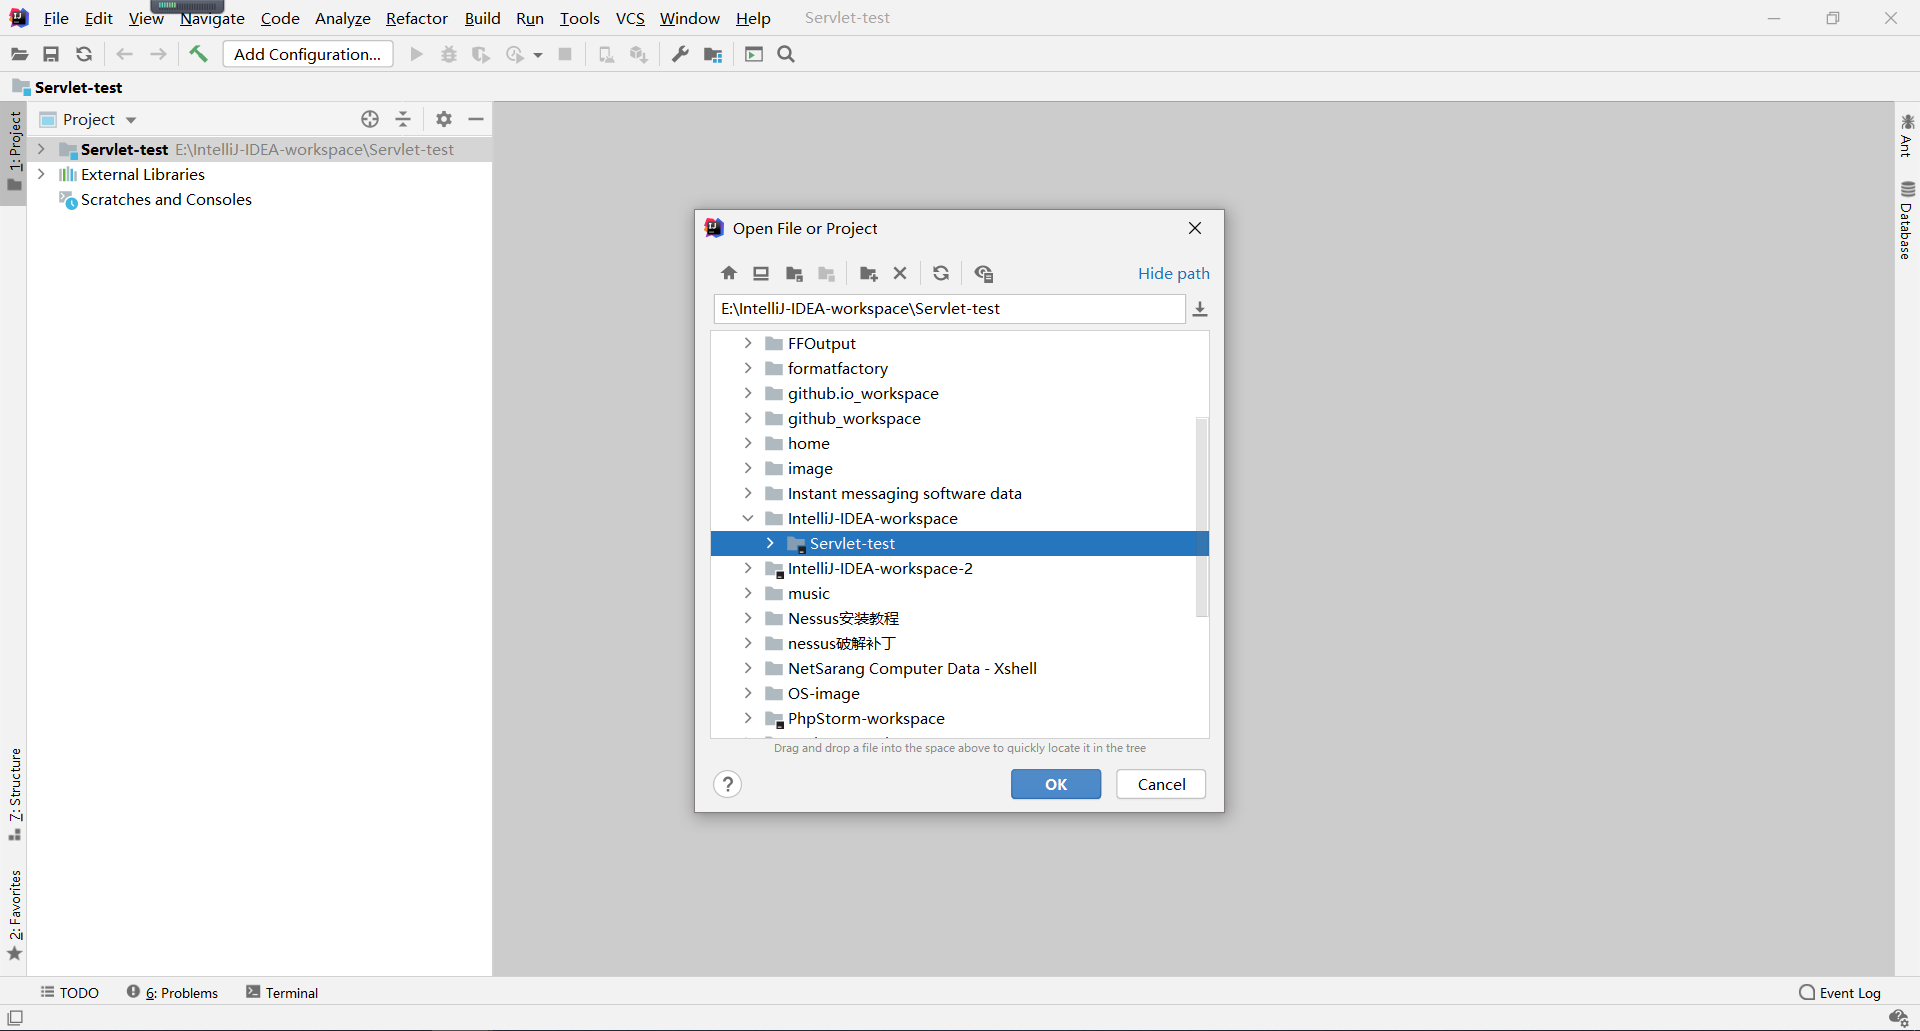
Task: Expand the PhpStorm-workspace folder
Action: tap(748, 718)
